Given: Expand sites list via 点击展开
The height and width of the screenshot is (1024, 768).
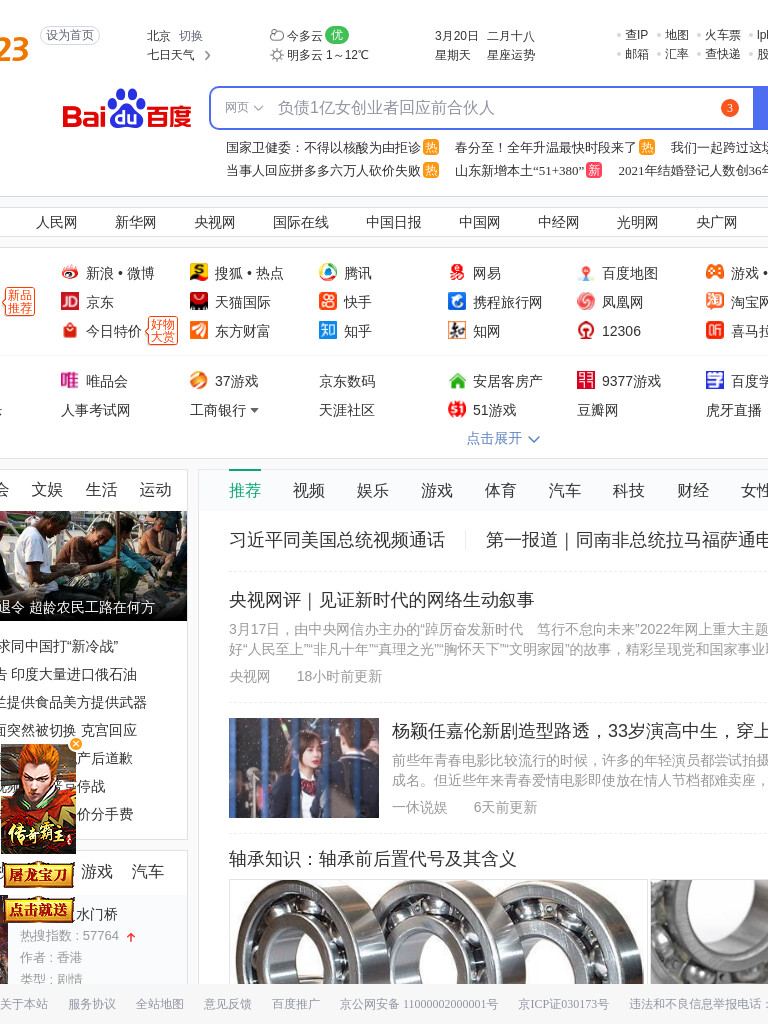Looking at the screenshot, I should 503,438.
